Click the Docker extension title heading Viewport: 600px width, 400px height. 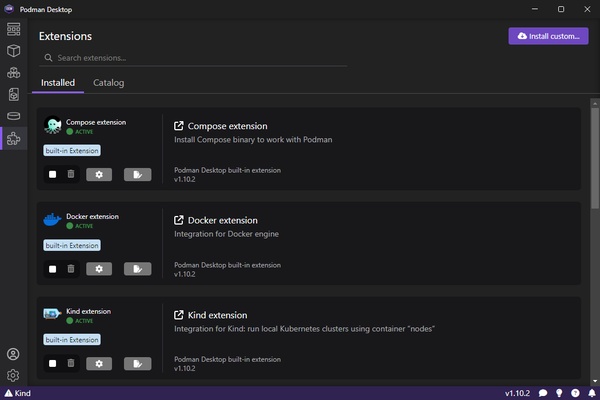tap(223, 220)
